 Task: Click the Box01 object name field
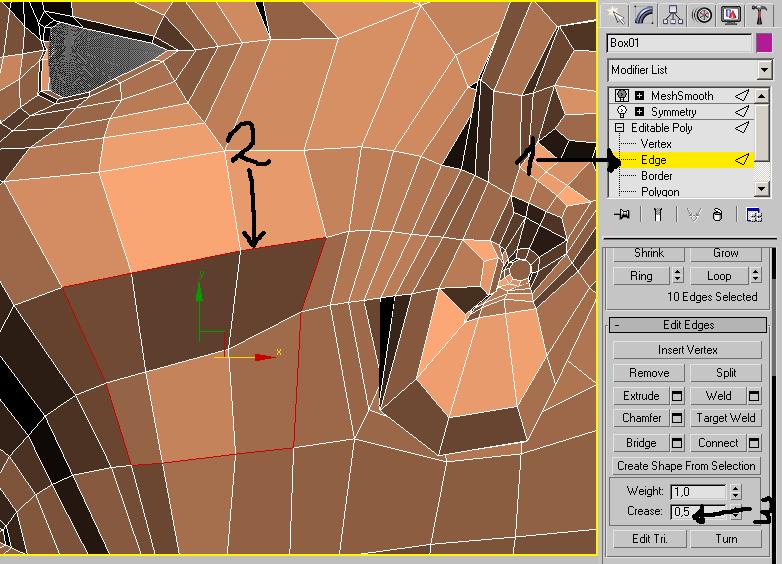tap(679, 43)
